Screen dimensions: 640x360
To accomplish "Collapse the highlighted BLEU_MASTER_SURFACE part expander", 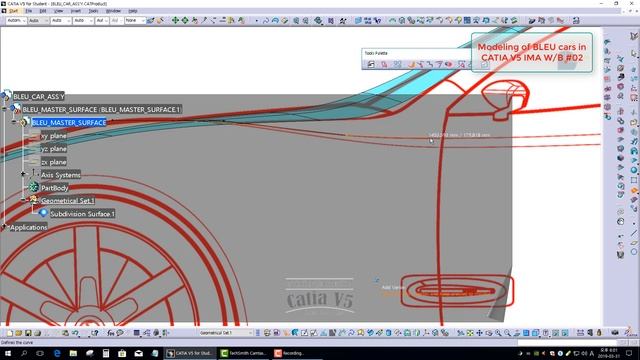I will [14, 122].
